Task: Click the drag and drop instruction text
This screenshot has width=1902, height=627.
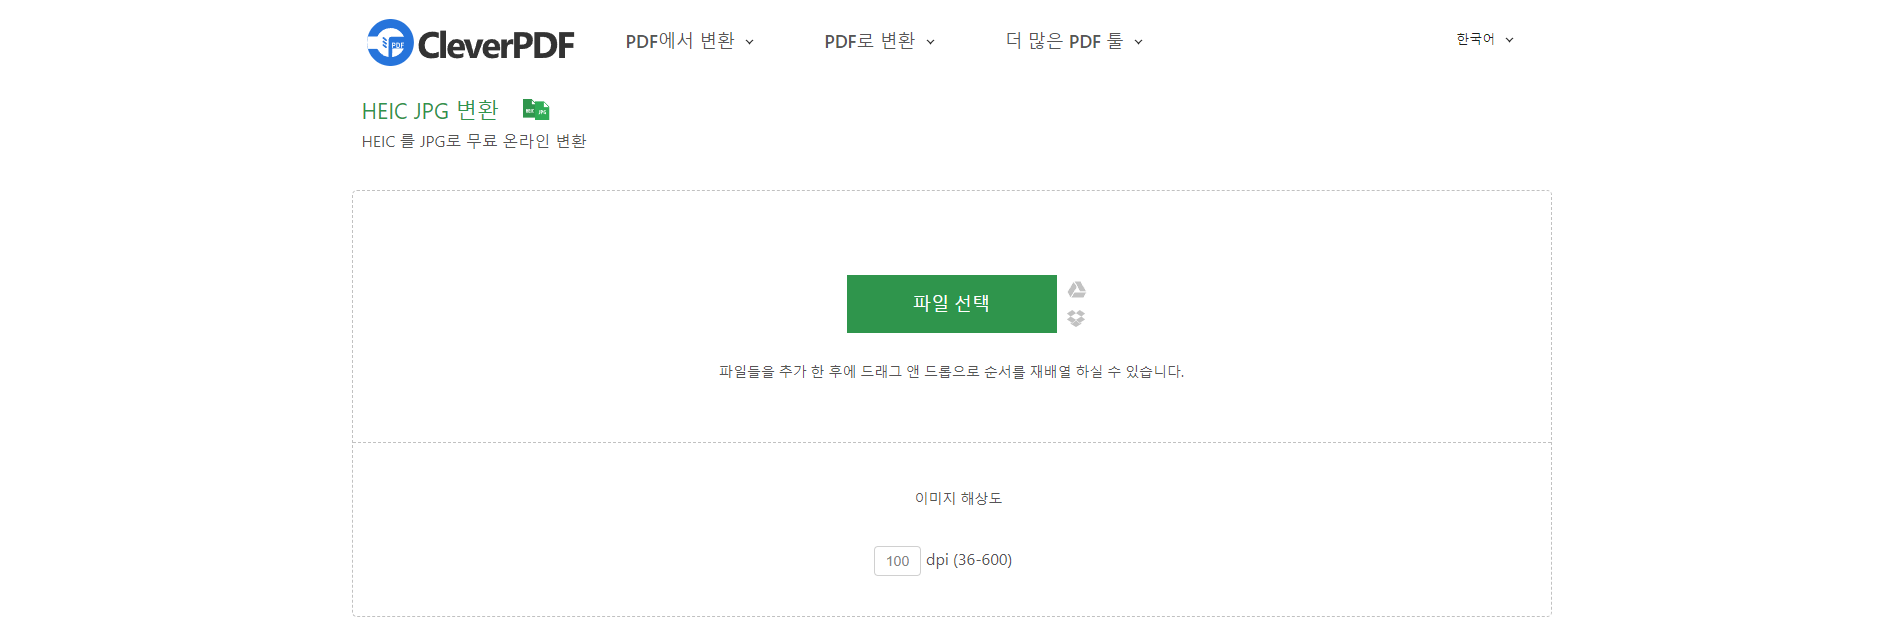Action: [x=951, y=371]
